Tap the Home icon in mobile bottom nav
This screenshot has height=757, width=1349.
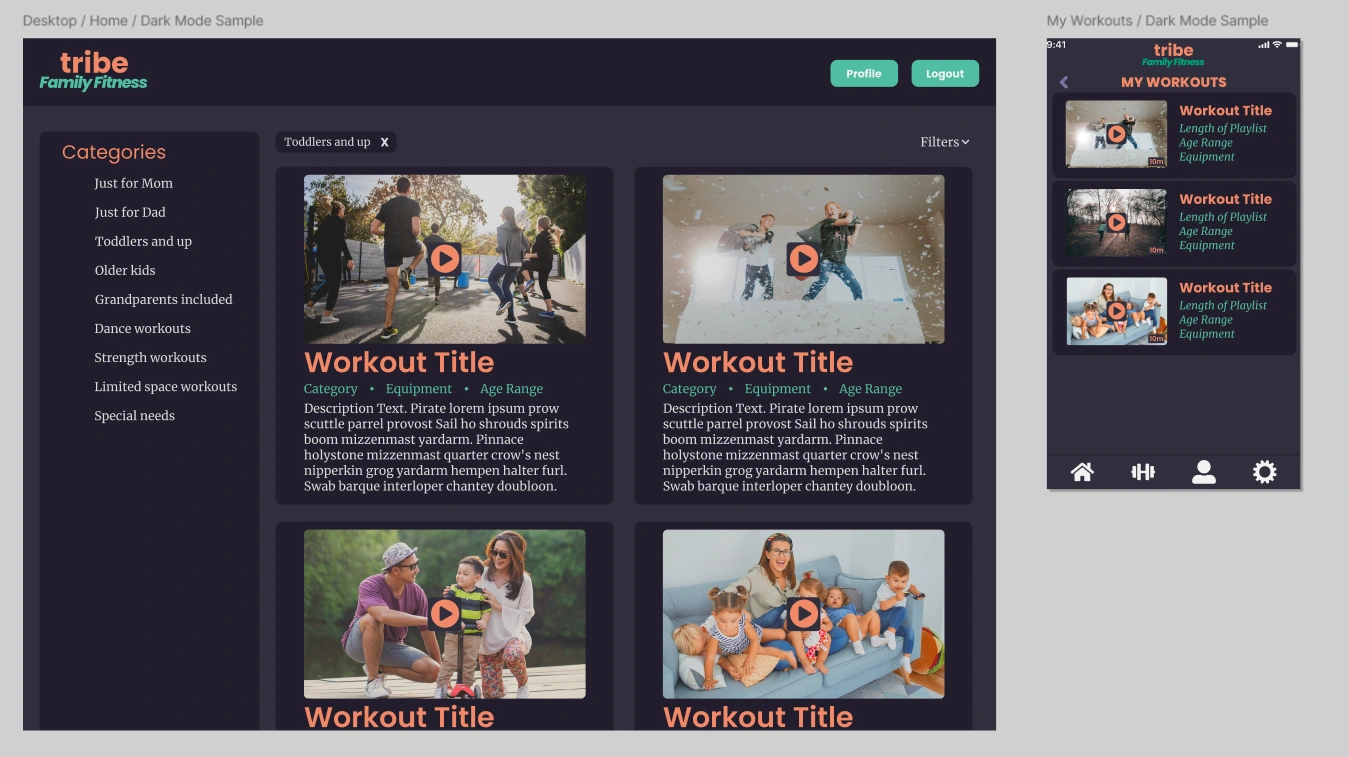[1082, 472]
